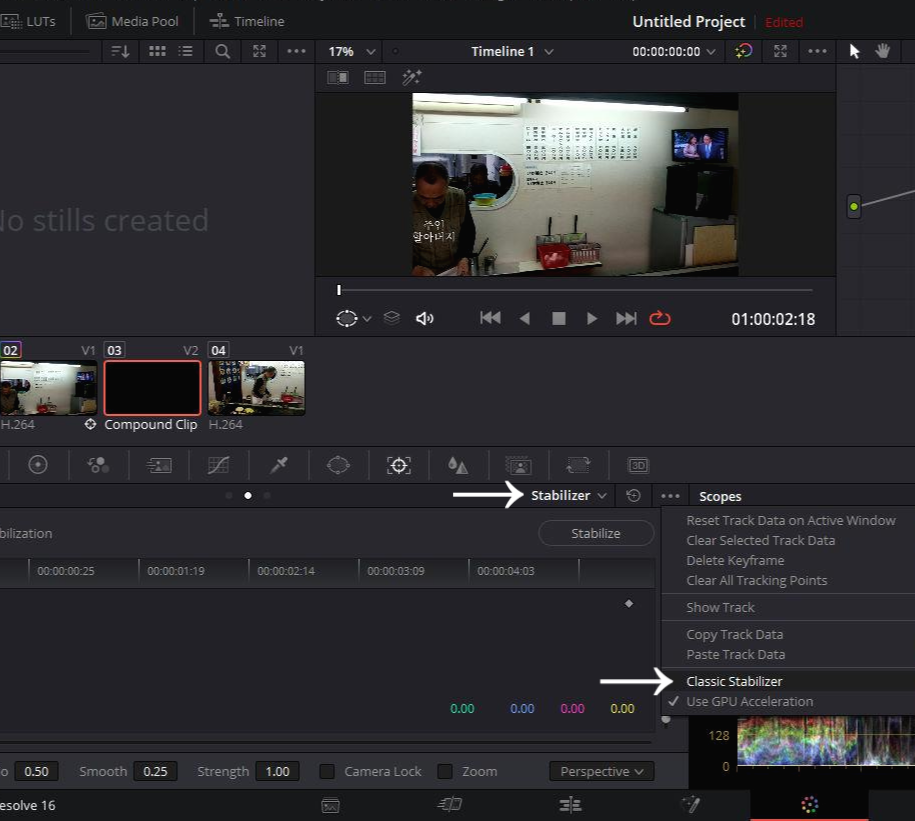Open the Media Pool tab
Viewport: 915px width, 821px height.
(x=132, y=22)
